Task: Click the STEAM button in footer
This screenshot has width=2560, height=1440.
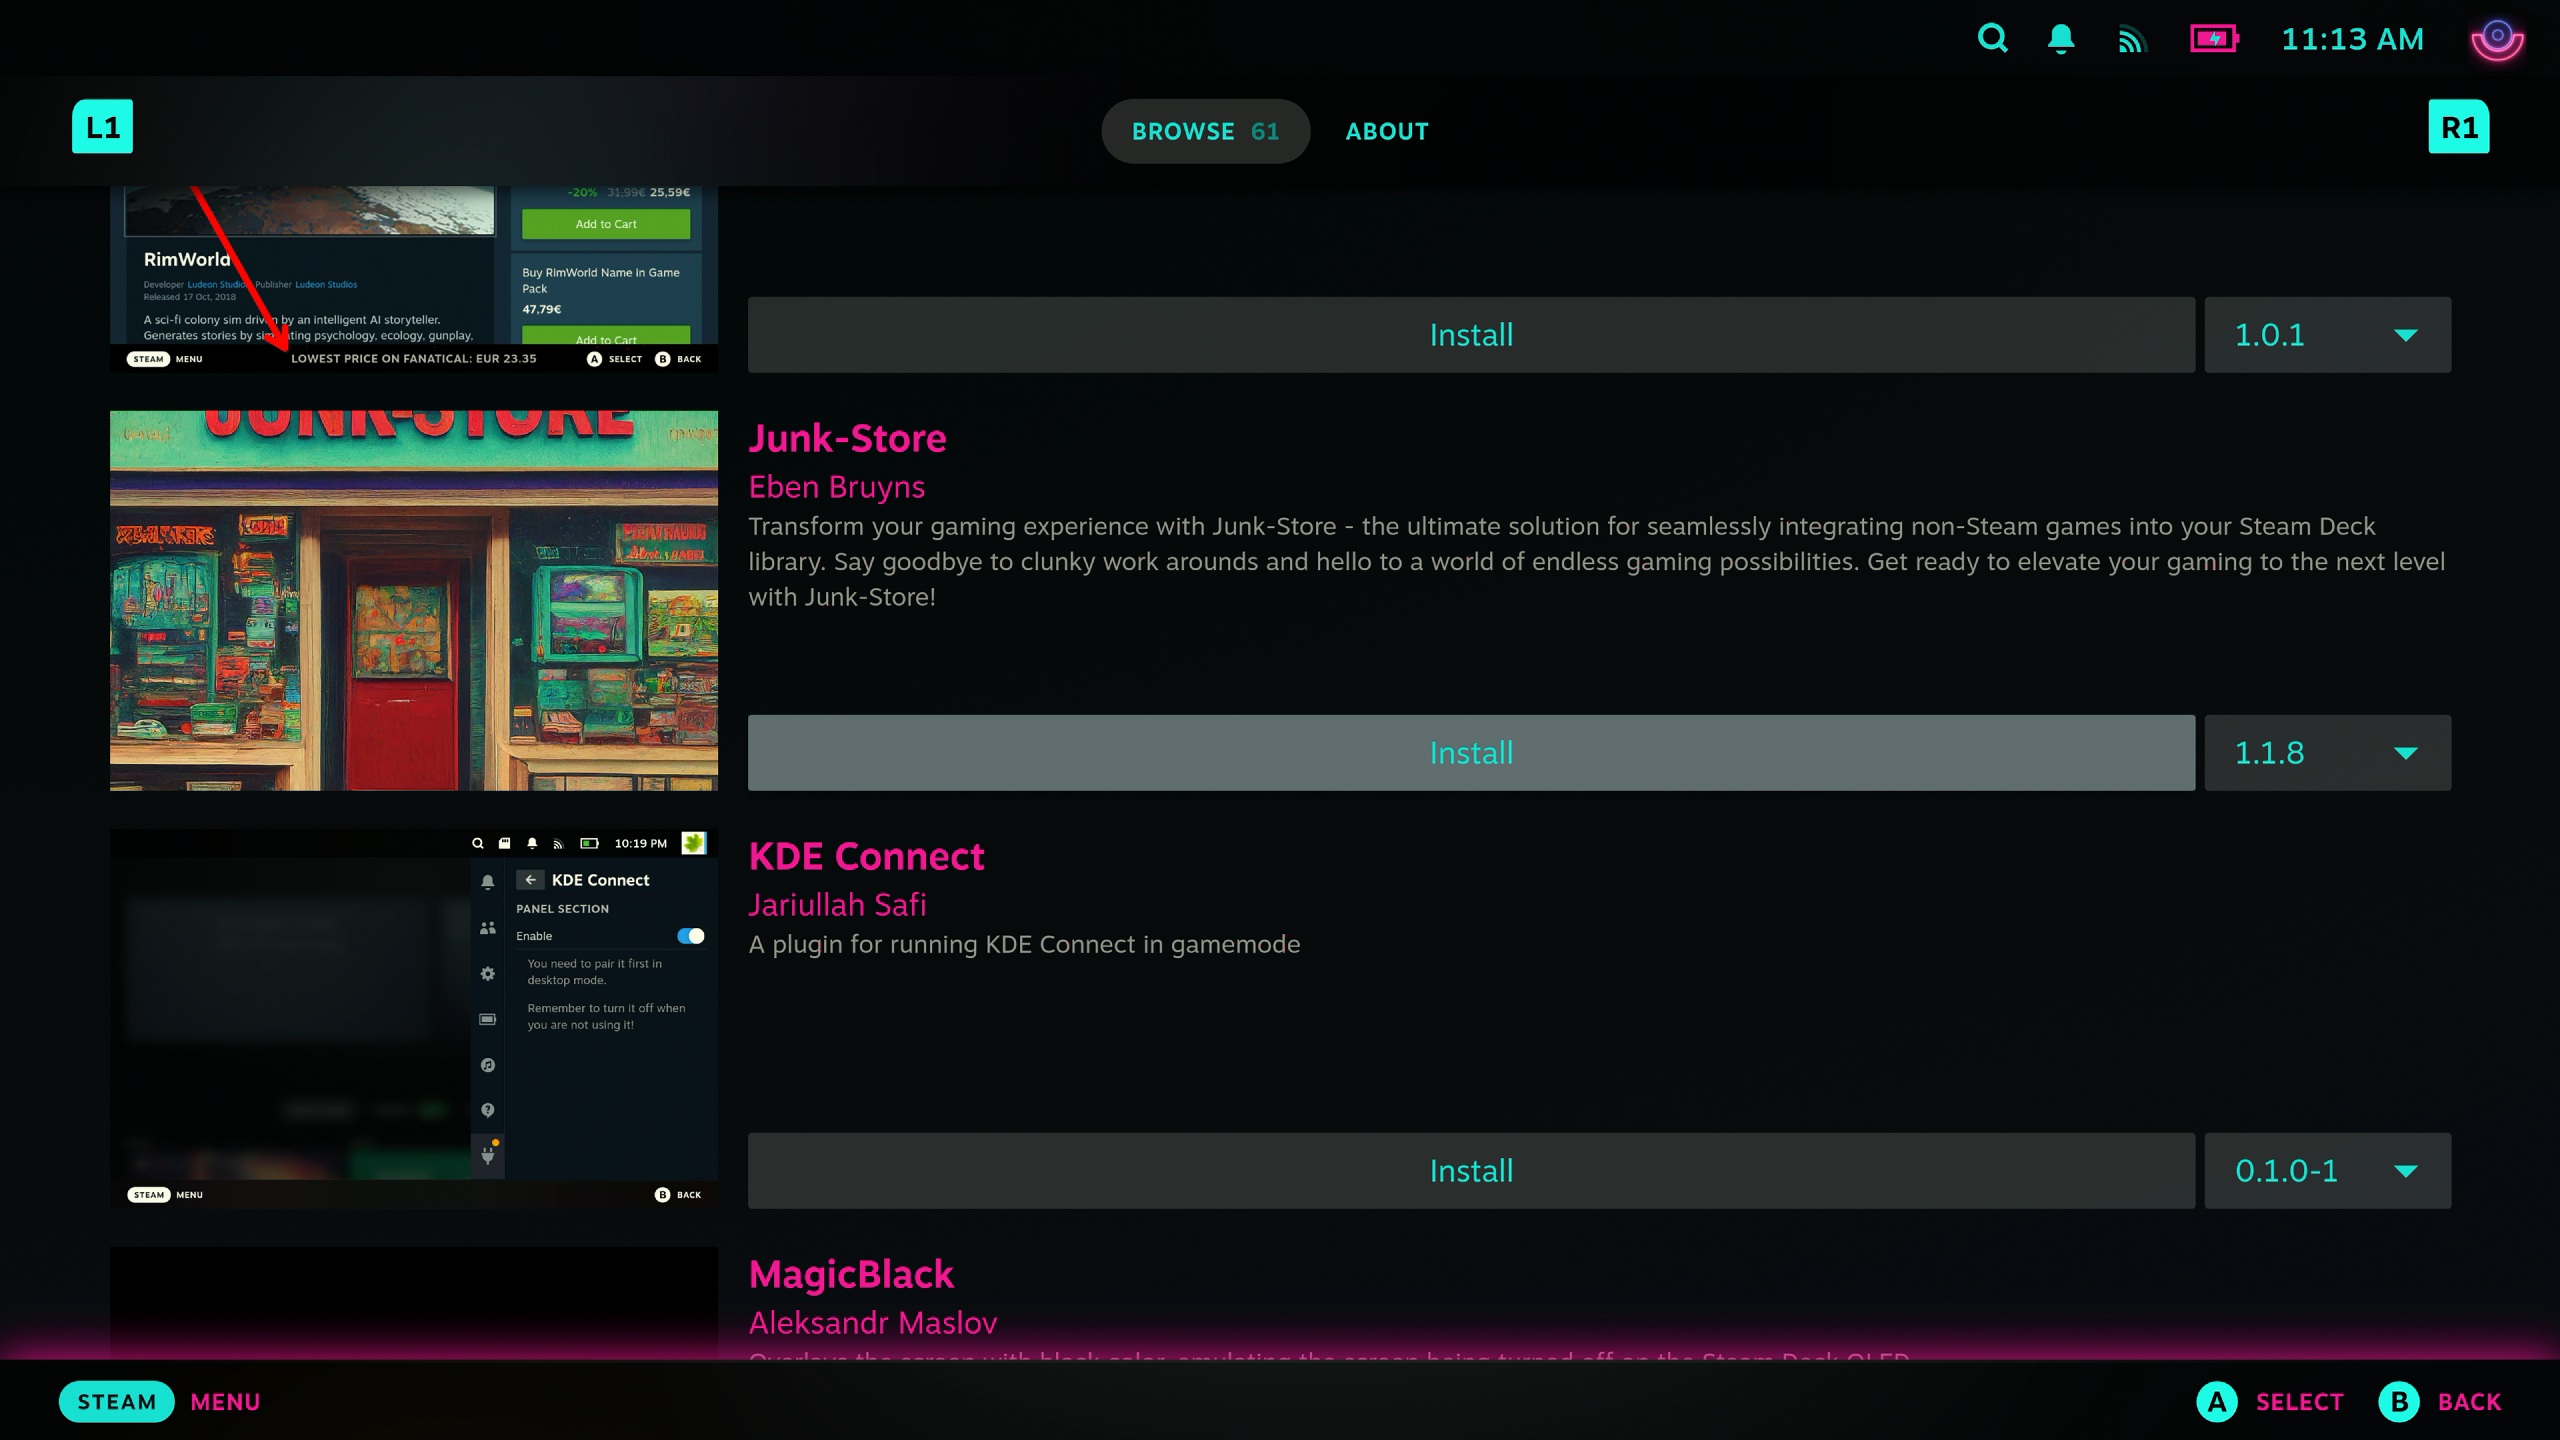Action: pyautogui.click(x=117, y=1402)
